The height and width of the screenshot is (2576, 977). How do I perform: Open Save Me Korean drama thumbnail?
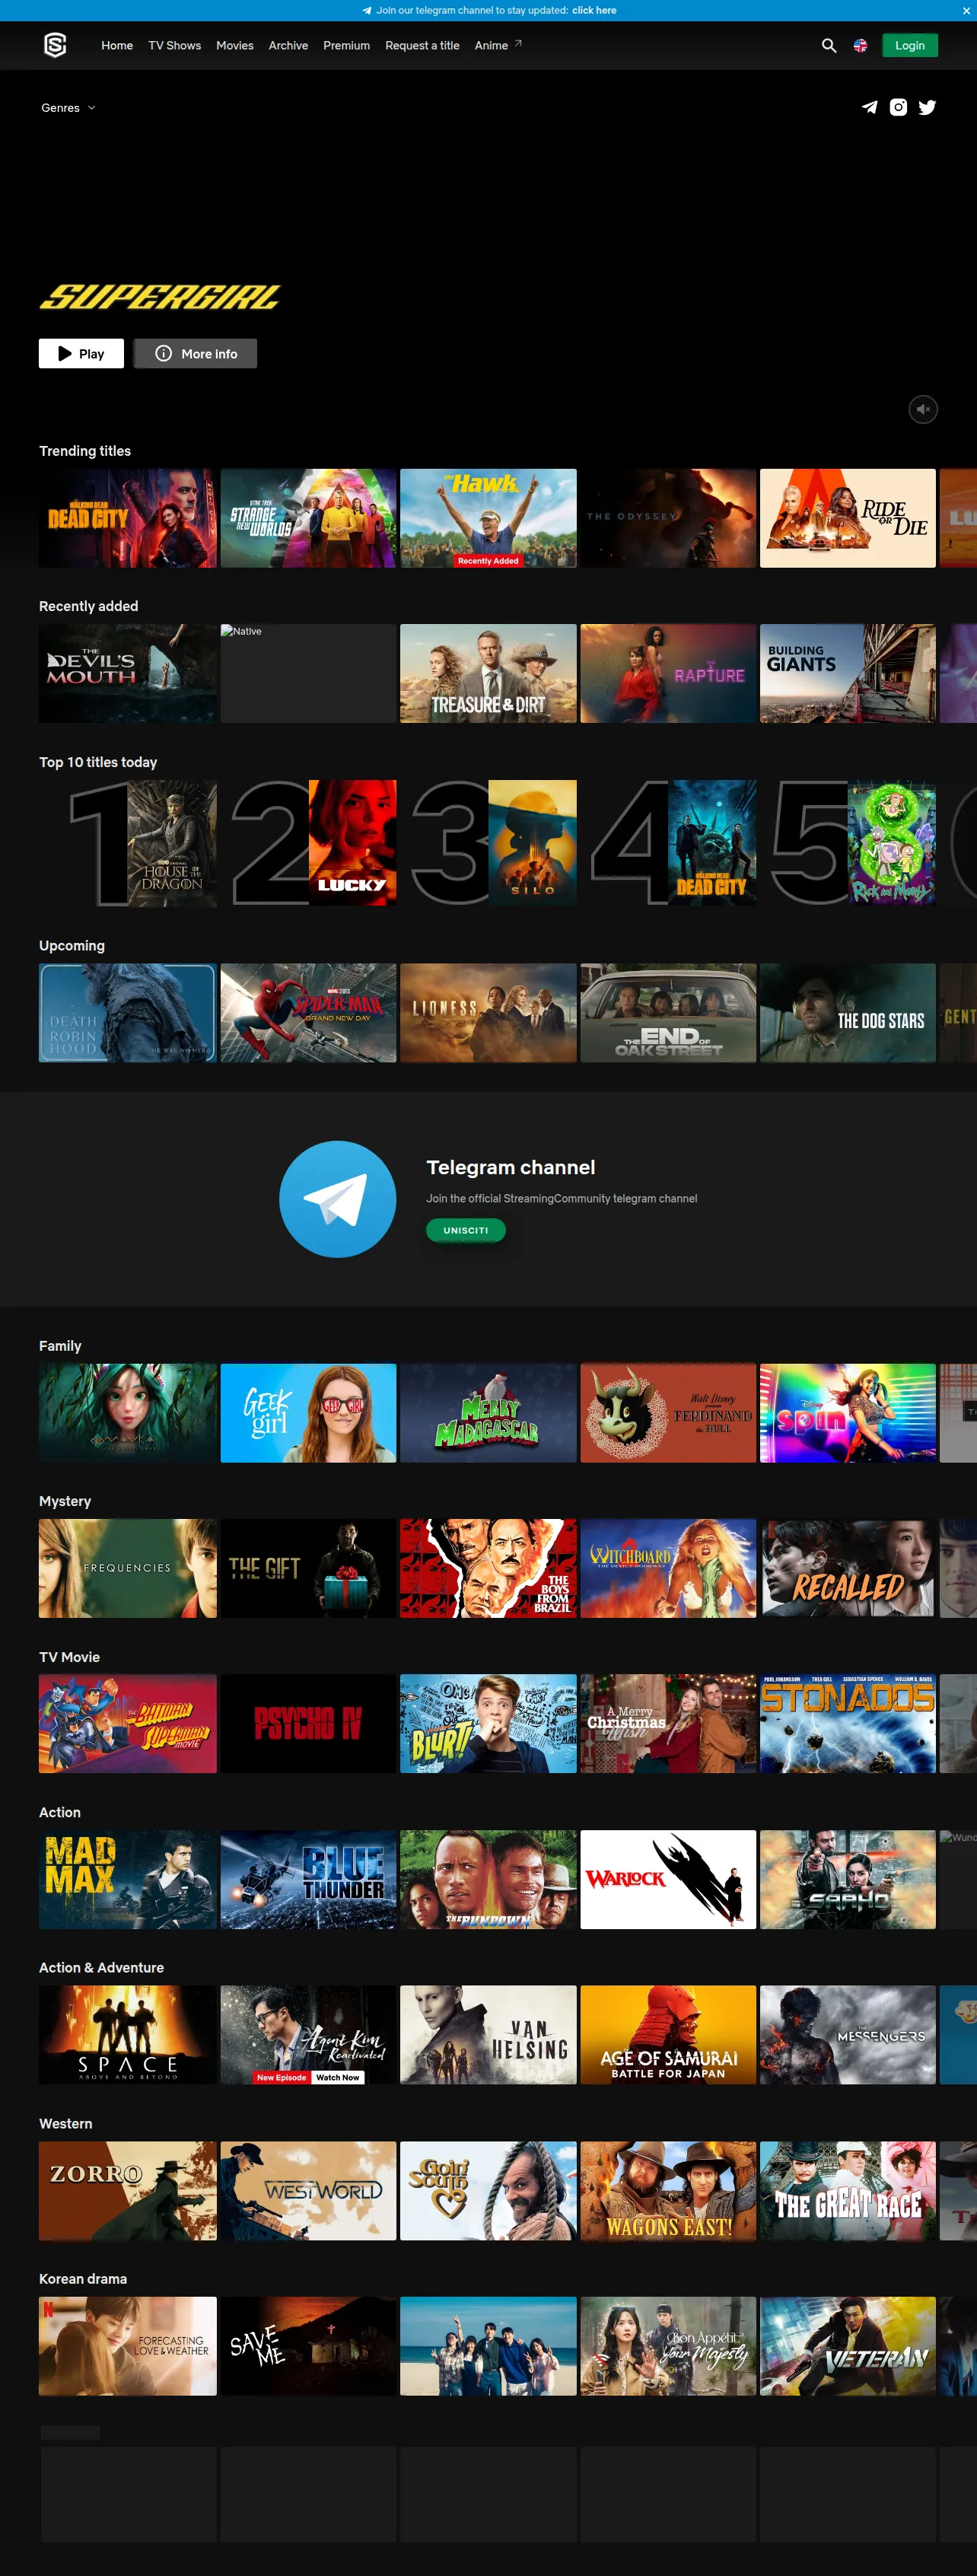pos(308,2346)
